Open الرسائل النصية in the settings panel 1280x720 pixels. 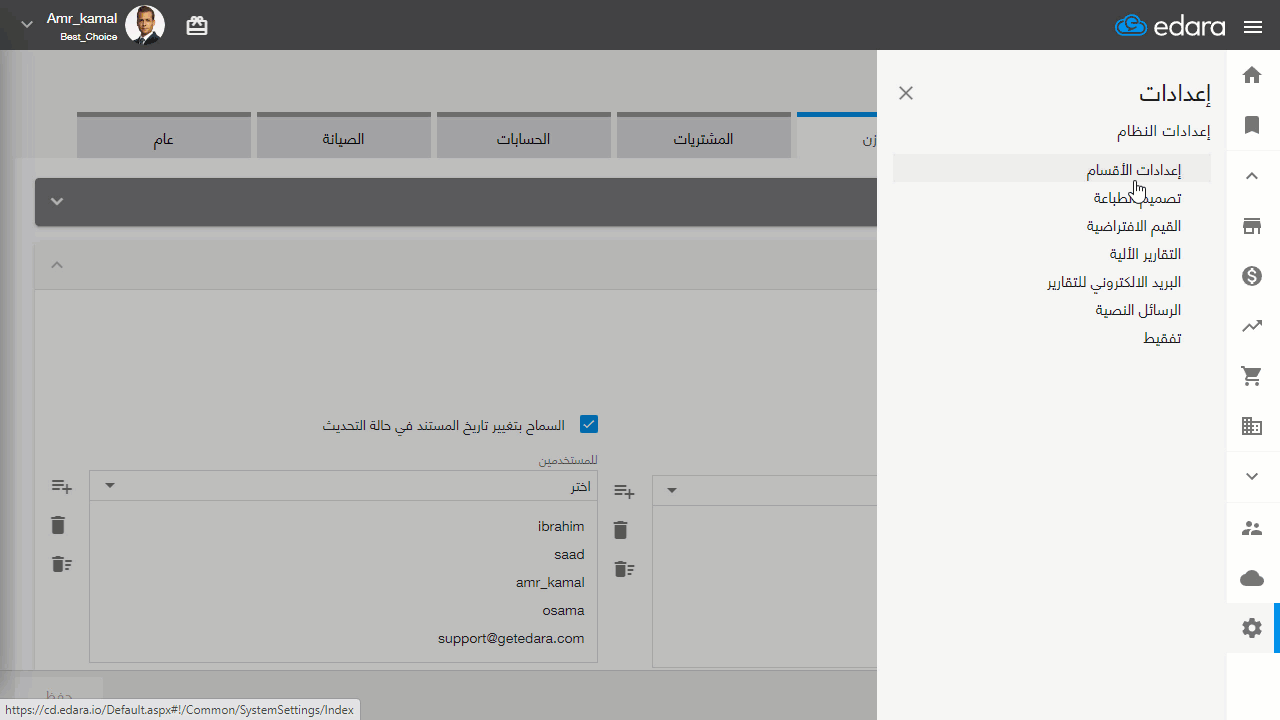1138,310
